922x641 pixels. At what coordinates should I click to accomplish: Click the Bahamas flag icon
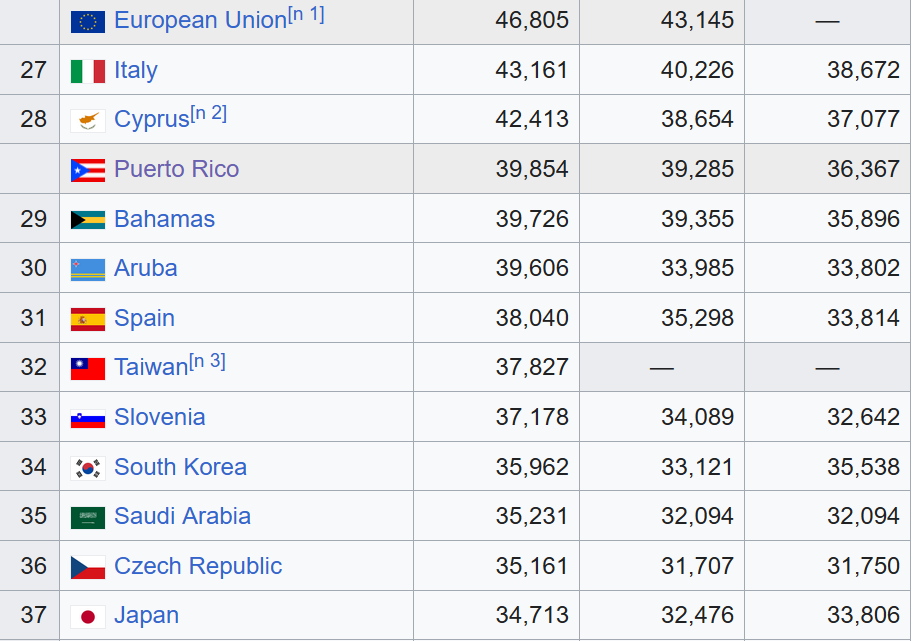tap(88, 220)
